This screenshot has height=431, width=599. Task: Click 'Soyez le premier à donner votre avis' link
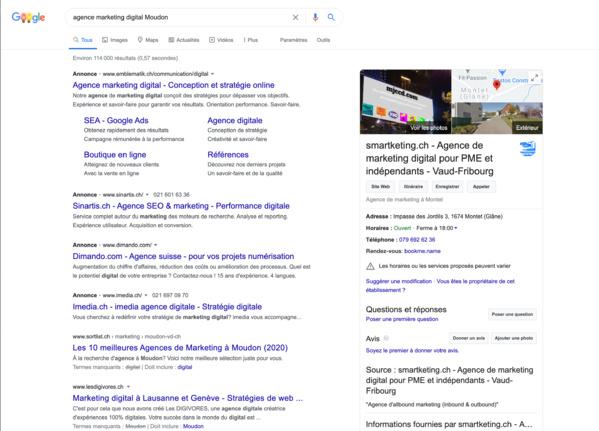[412, 350]
